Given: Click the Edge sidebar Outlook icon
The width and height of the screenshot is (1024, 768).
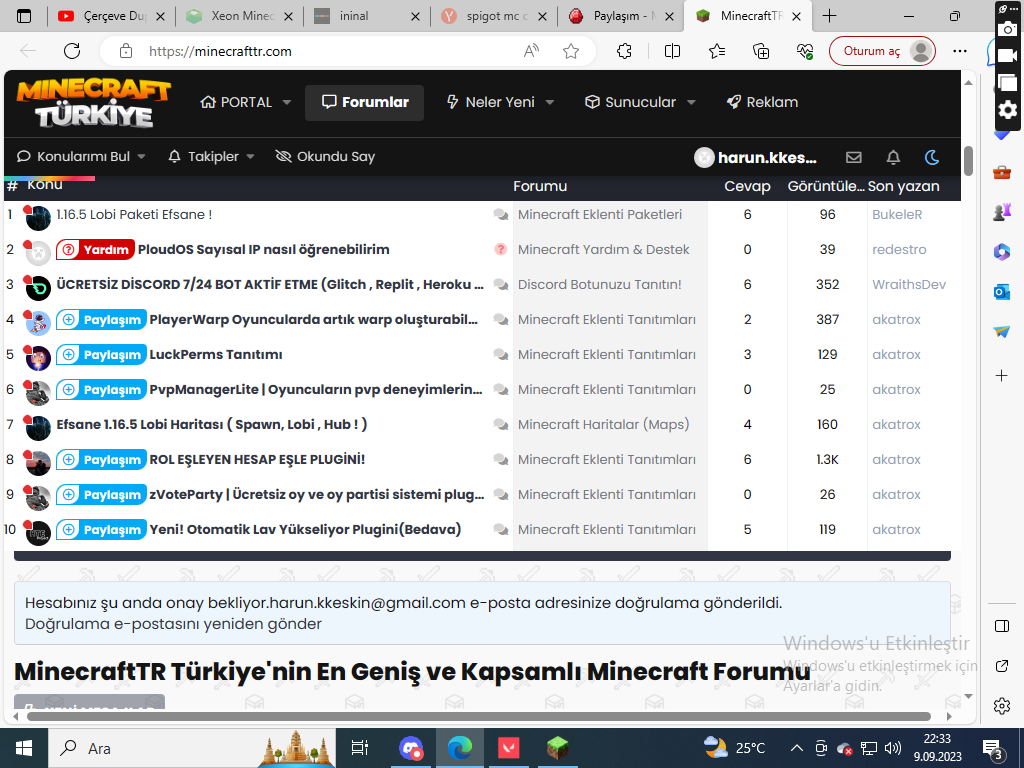Looking at the screenshot, I should (1002, 291).
